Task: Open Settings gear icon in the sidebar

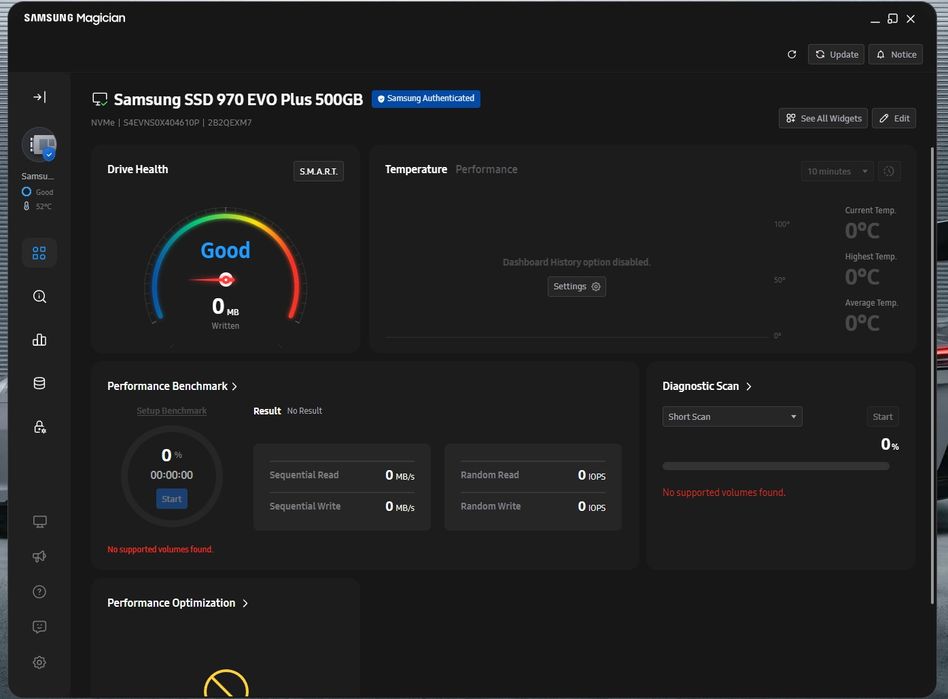Action: (x=39, y=662)
